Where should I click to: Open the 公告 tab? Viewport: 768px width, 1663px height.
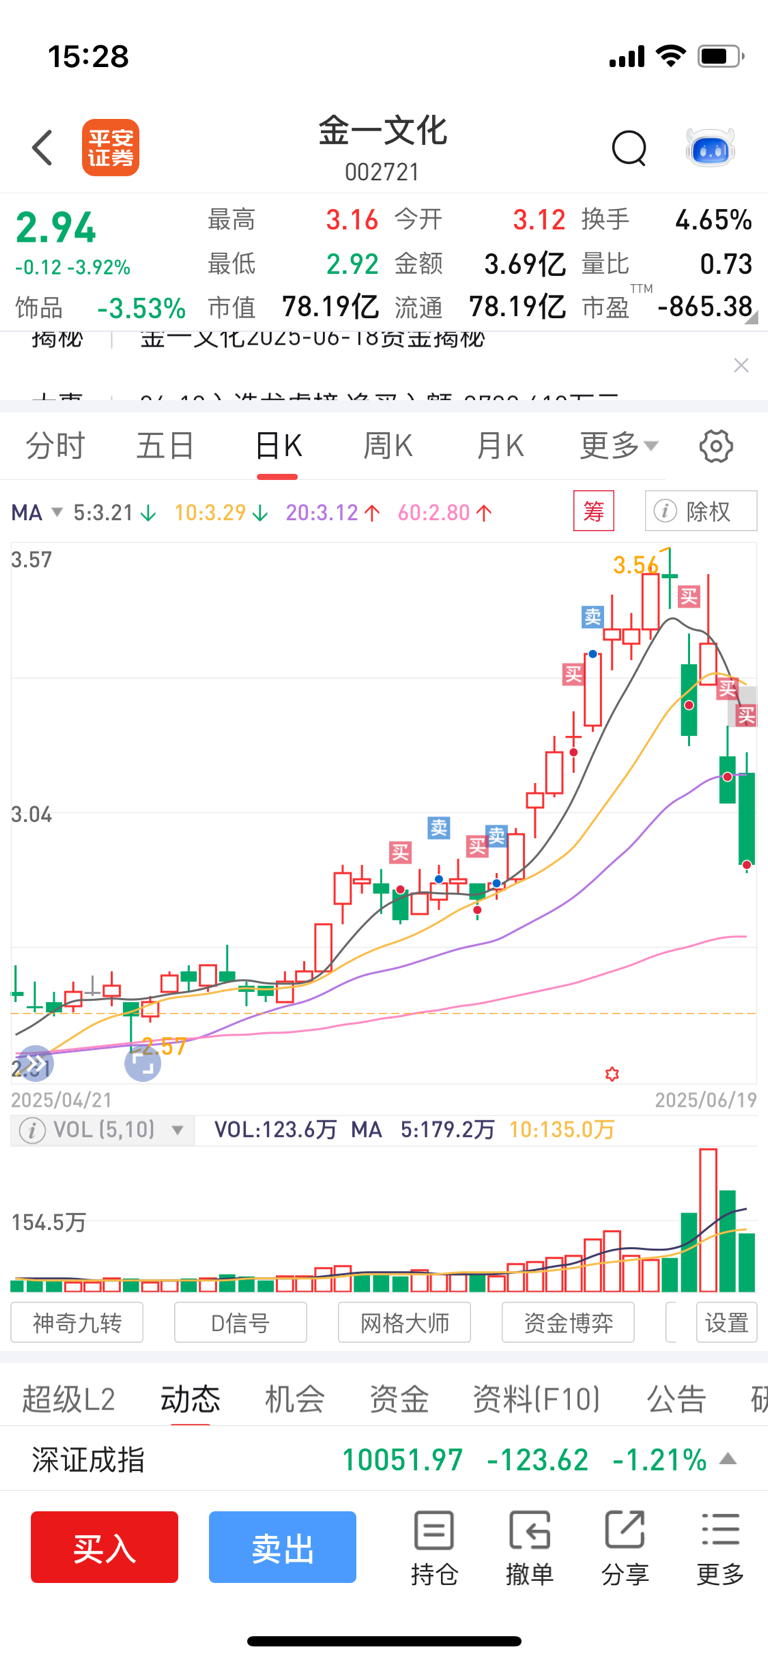(677, 1399)
